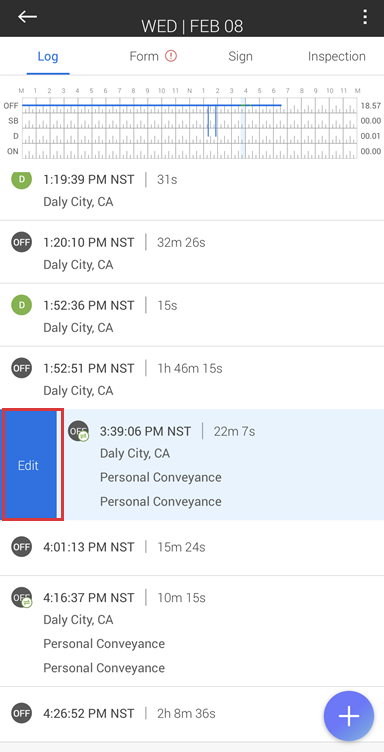Image resolution: width=384 pixels, height=752 pixels.
Task: Select the 4:26:52 PM 2h 8m entry
Action: coord(192,714)
